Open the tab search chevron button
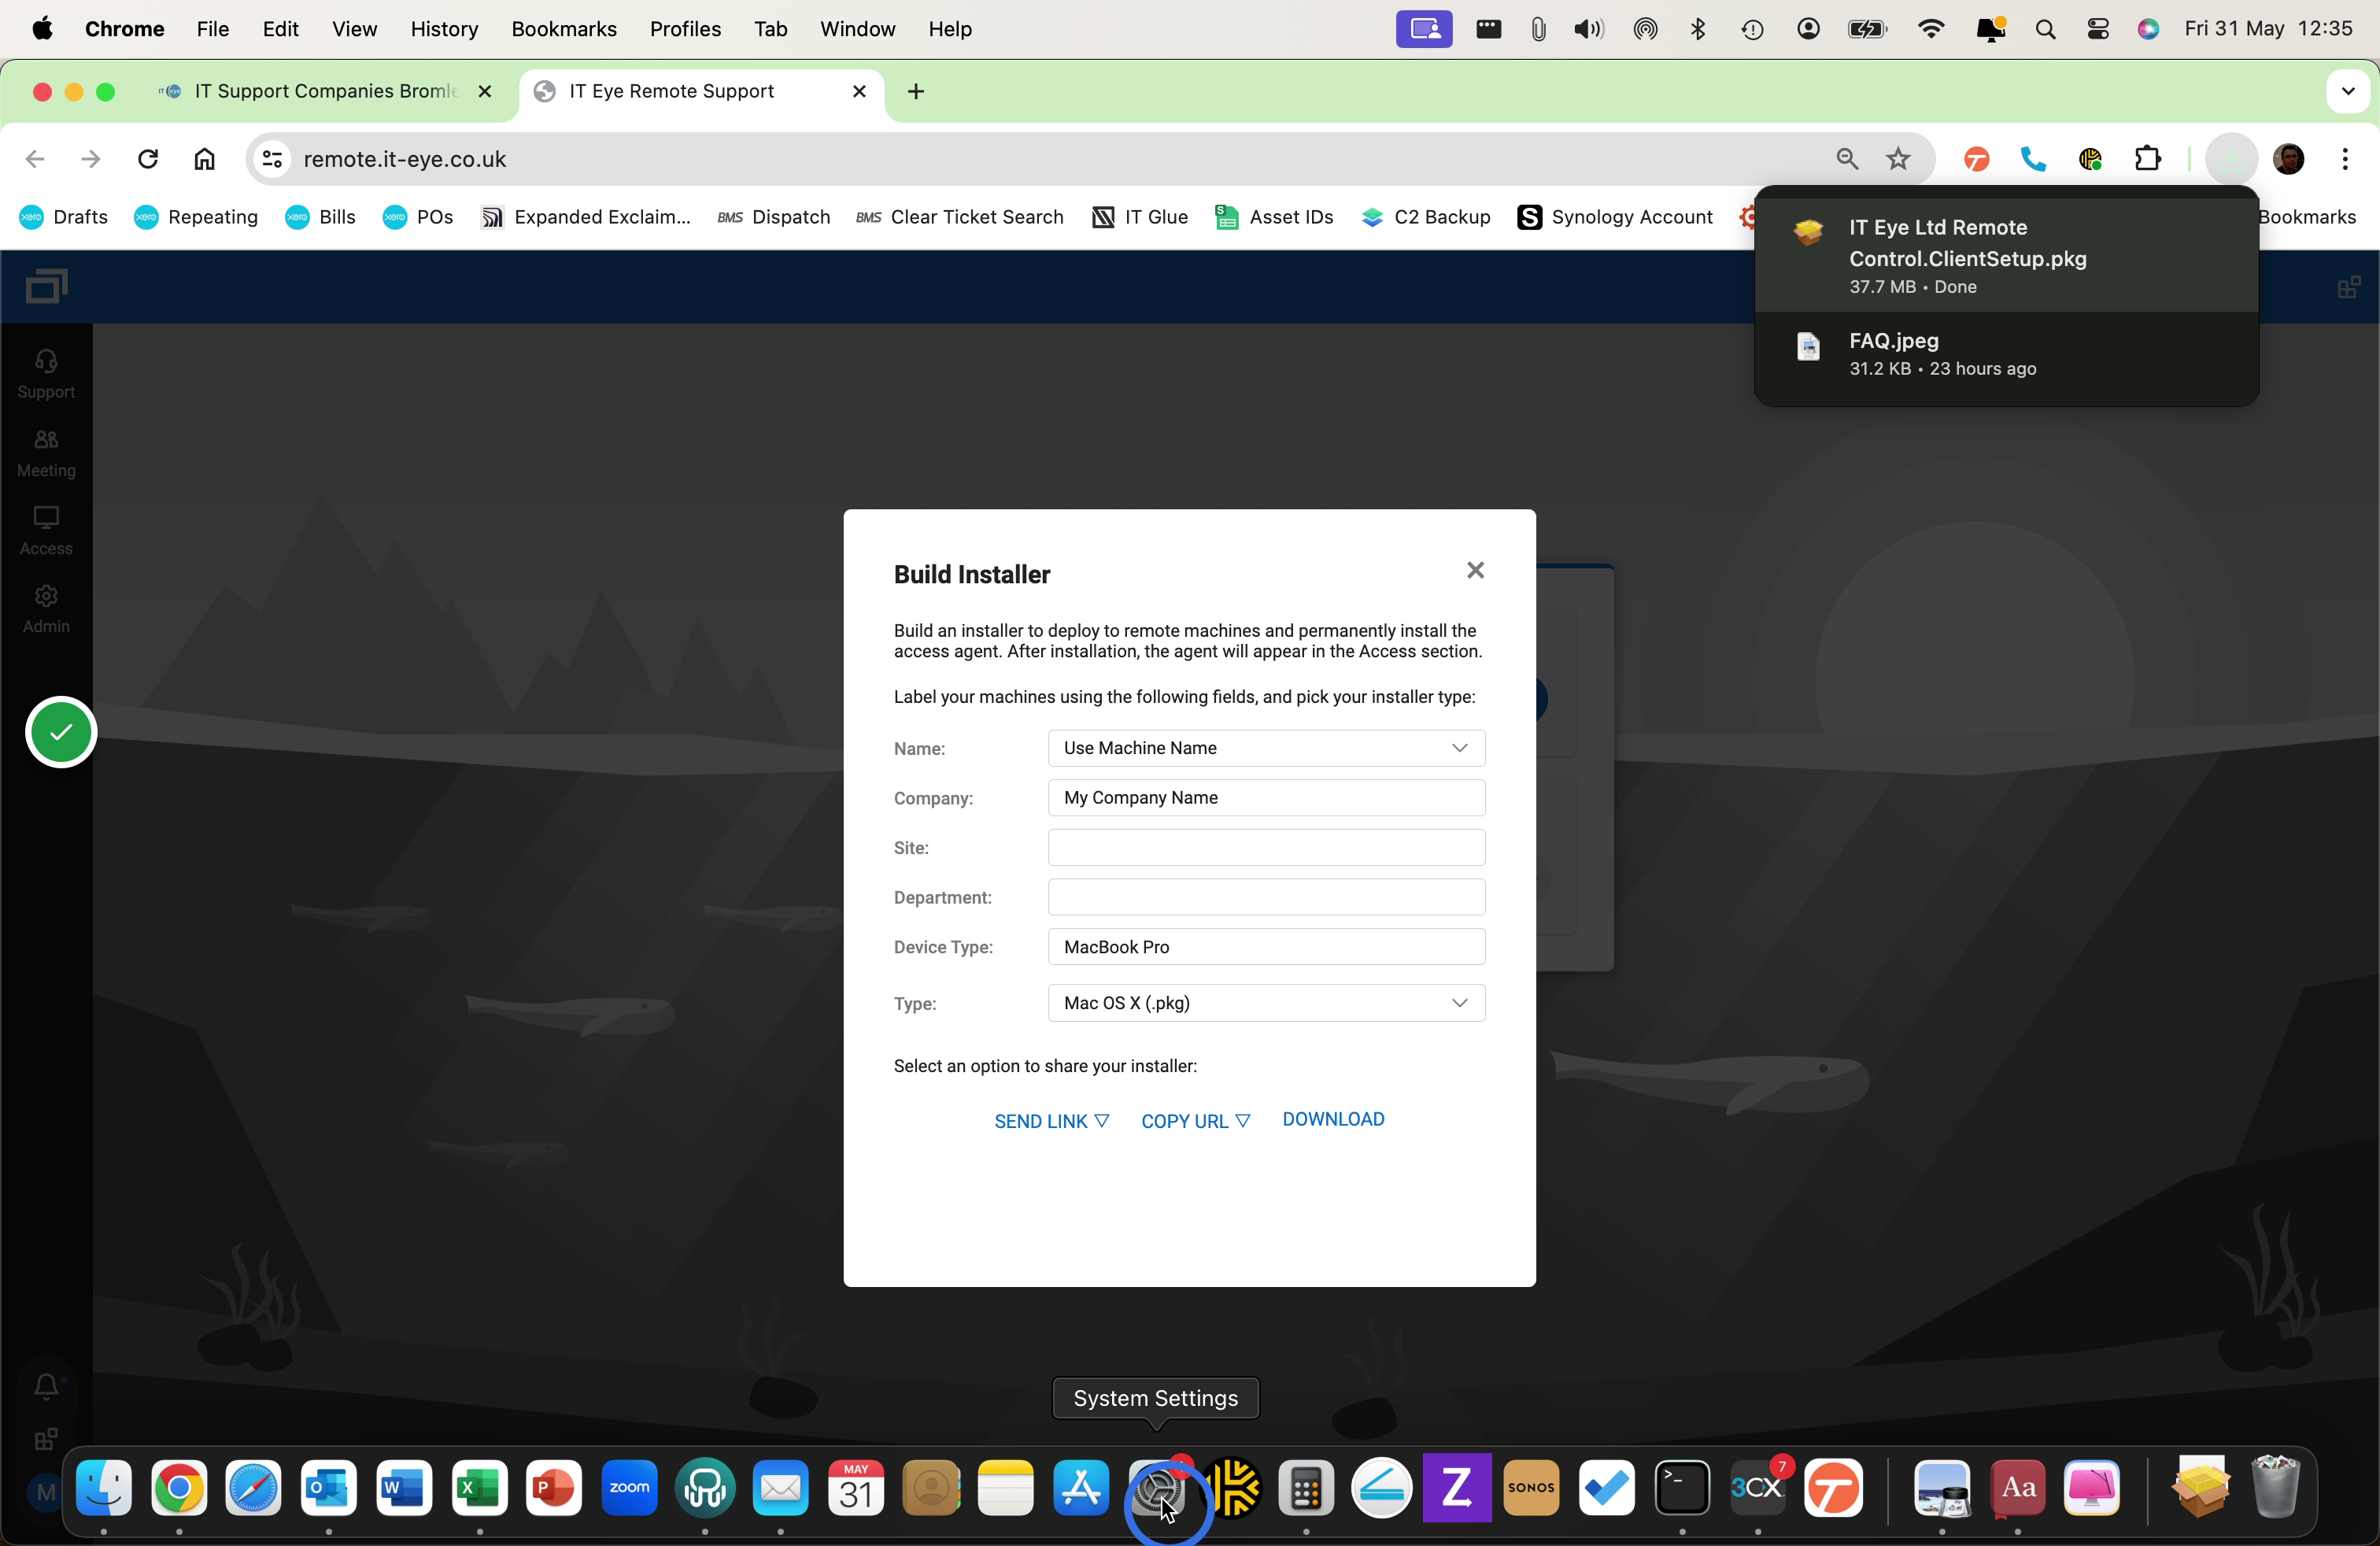Image resolution: width=2380 pixels, height=1546 pixels. [x=2347, y=91]
